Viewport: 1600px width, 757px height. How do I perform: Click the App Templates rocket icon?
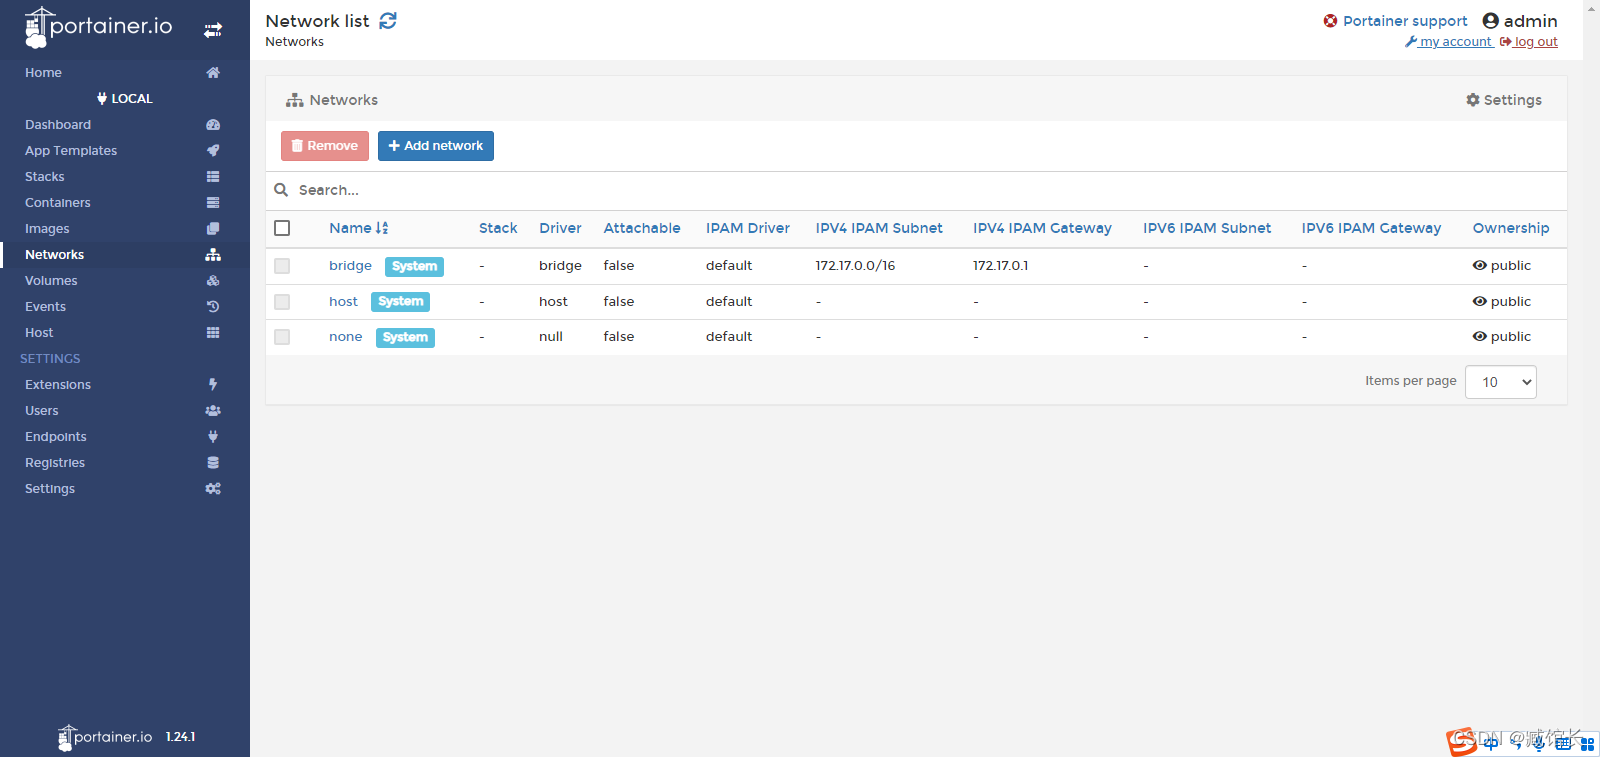coord(213,150)
